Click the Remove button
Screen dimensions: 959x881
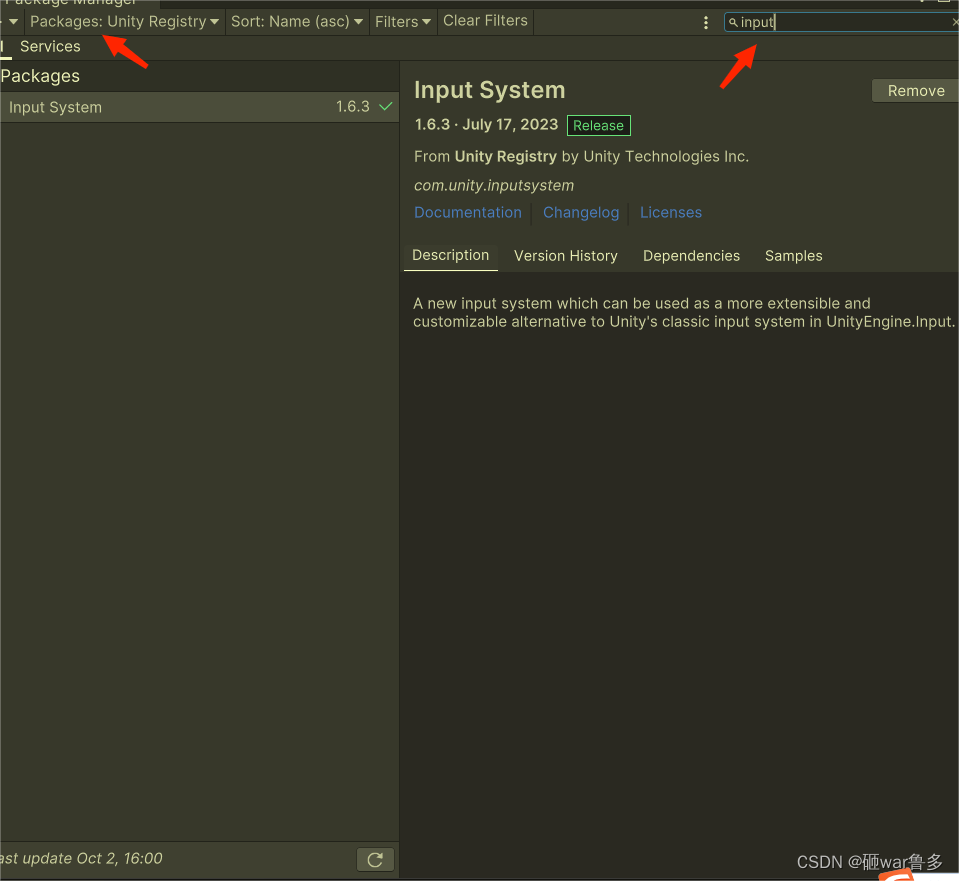click(x=916, y=91)
